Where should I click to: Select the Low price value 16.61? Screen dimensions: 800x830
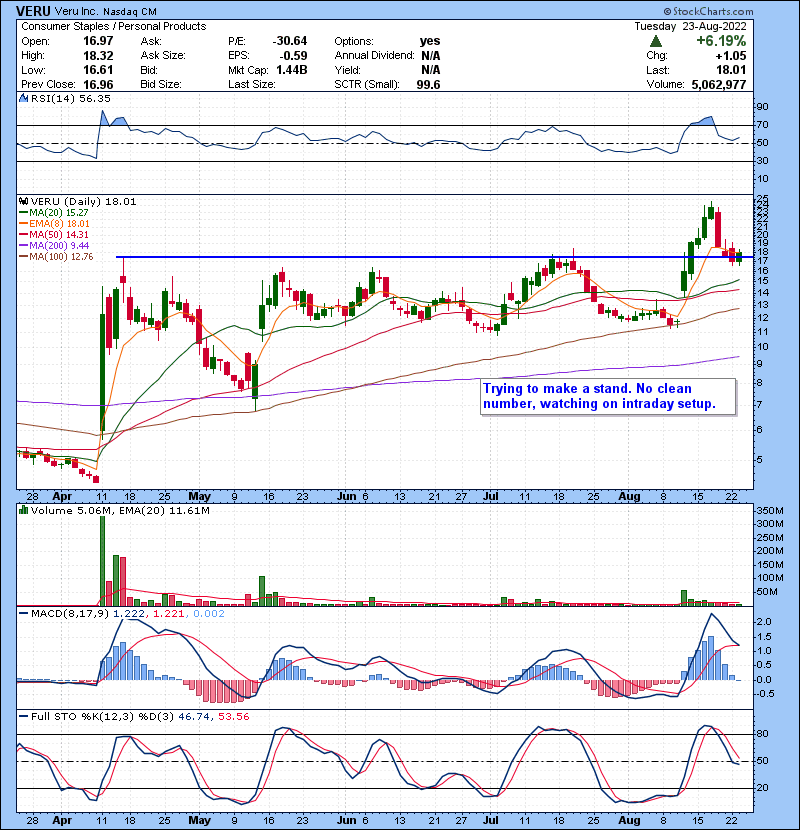(98, 70)
